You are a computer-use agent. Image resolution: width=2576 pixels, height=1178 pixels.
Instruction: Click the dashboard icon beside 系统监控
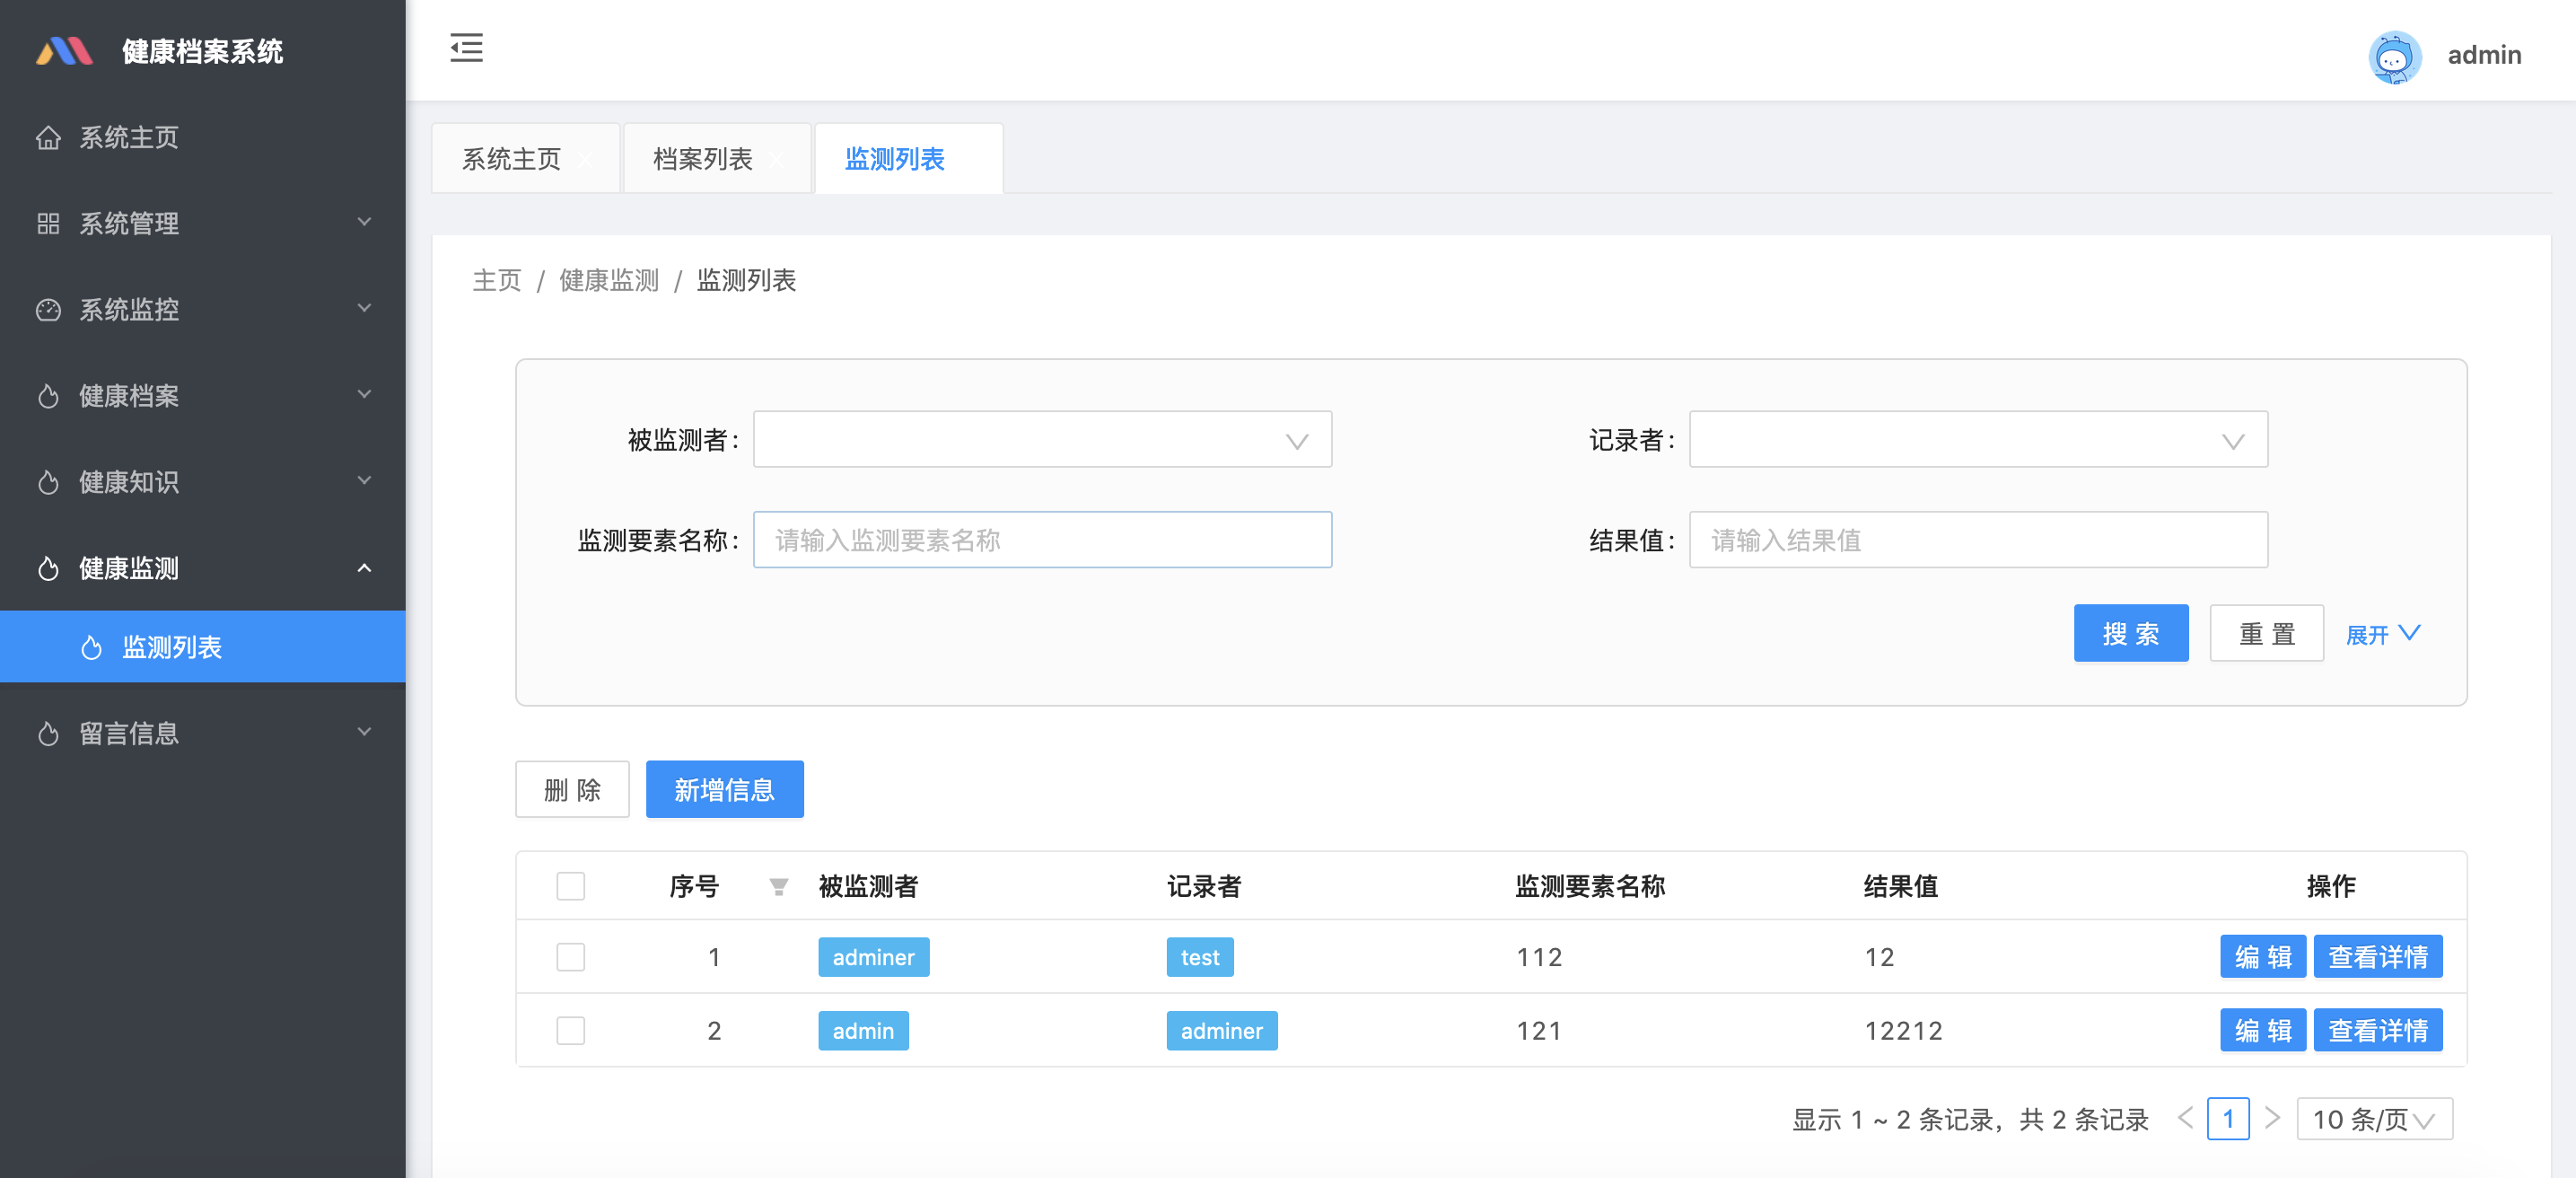click(x=48, y=310)
